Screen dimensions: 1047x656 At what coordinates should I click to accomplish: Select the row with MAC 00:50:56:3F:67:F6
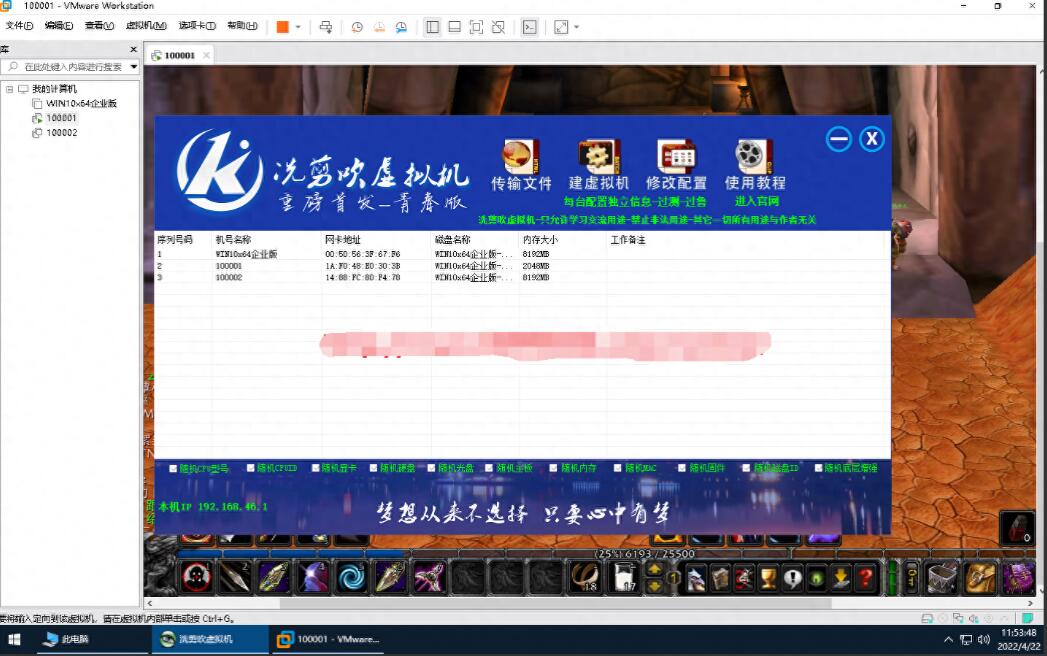tap(522, 254)
